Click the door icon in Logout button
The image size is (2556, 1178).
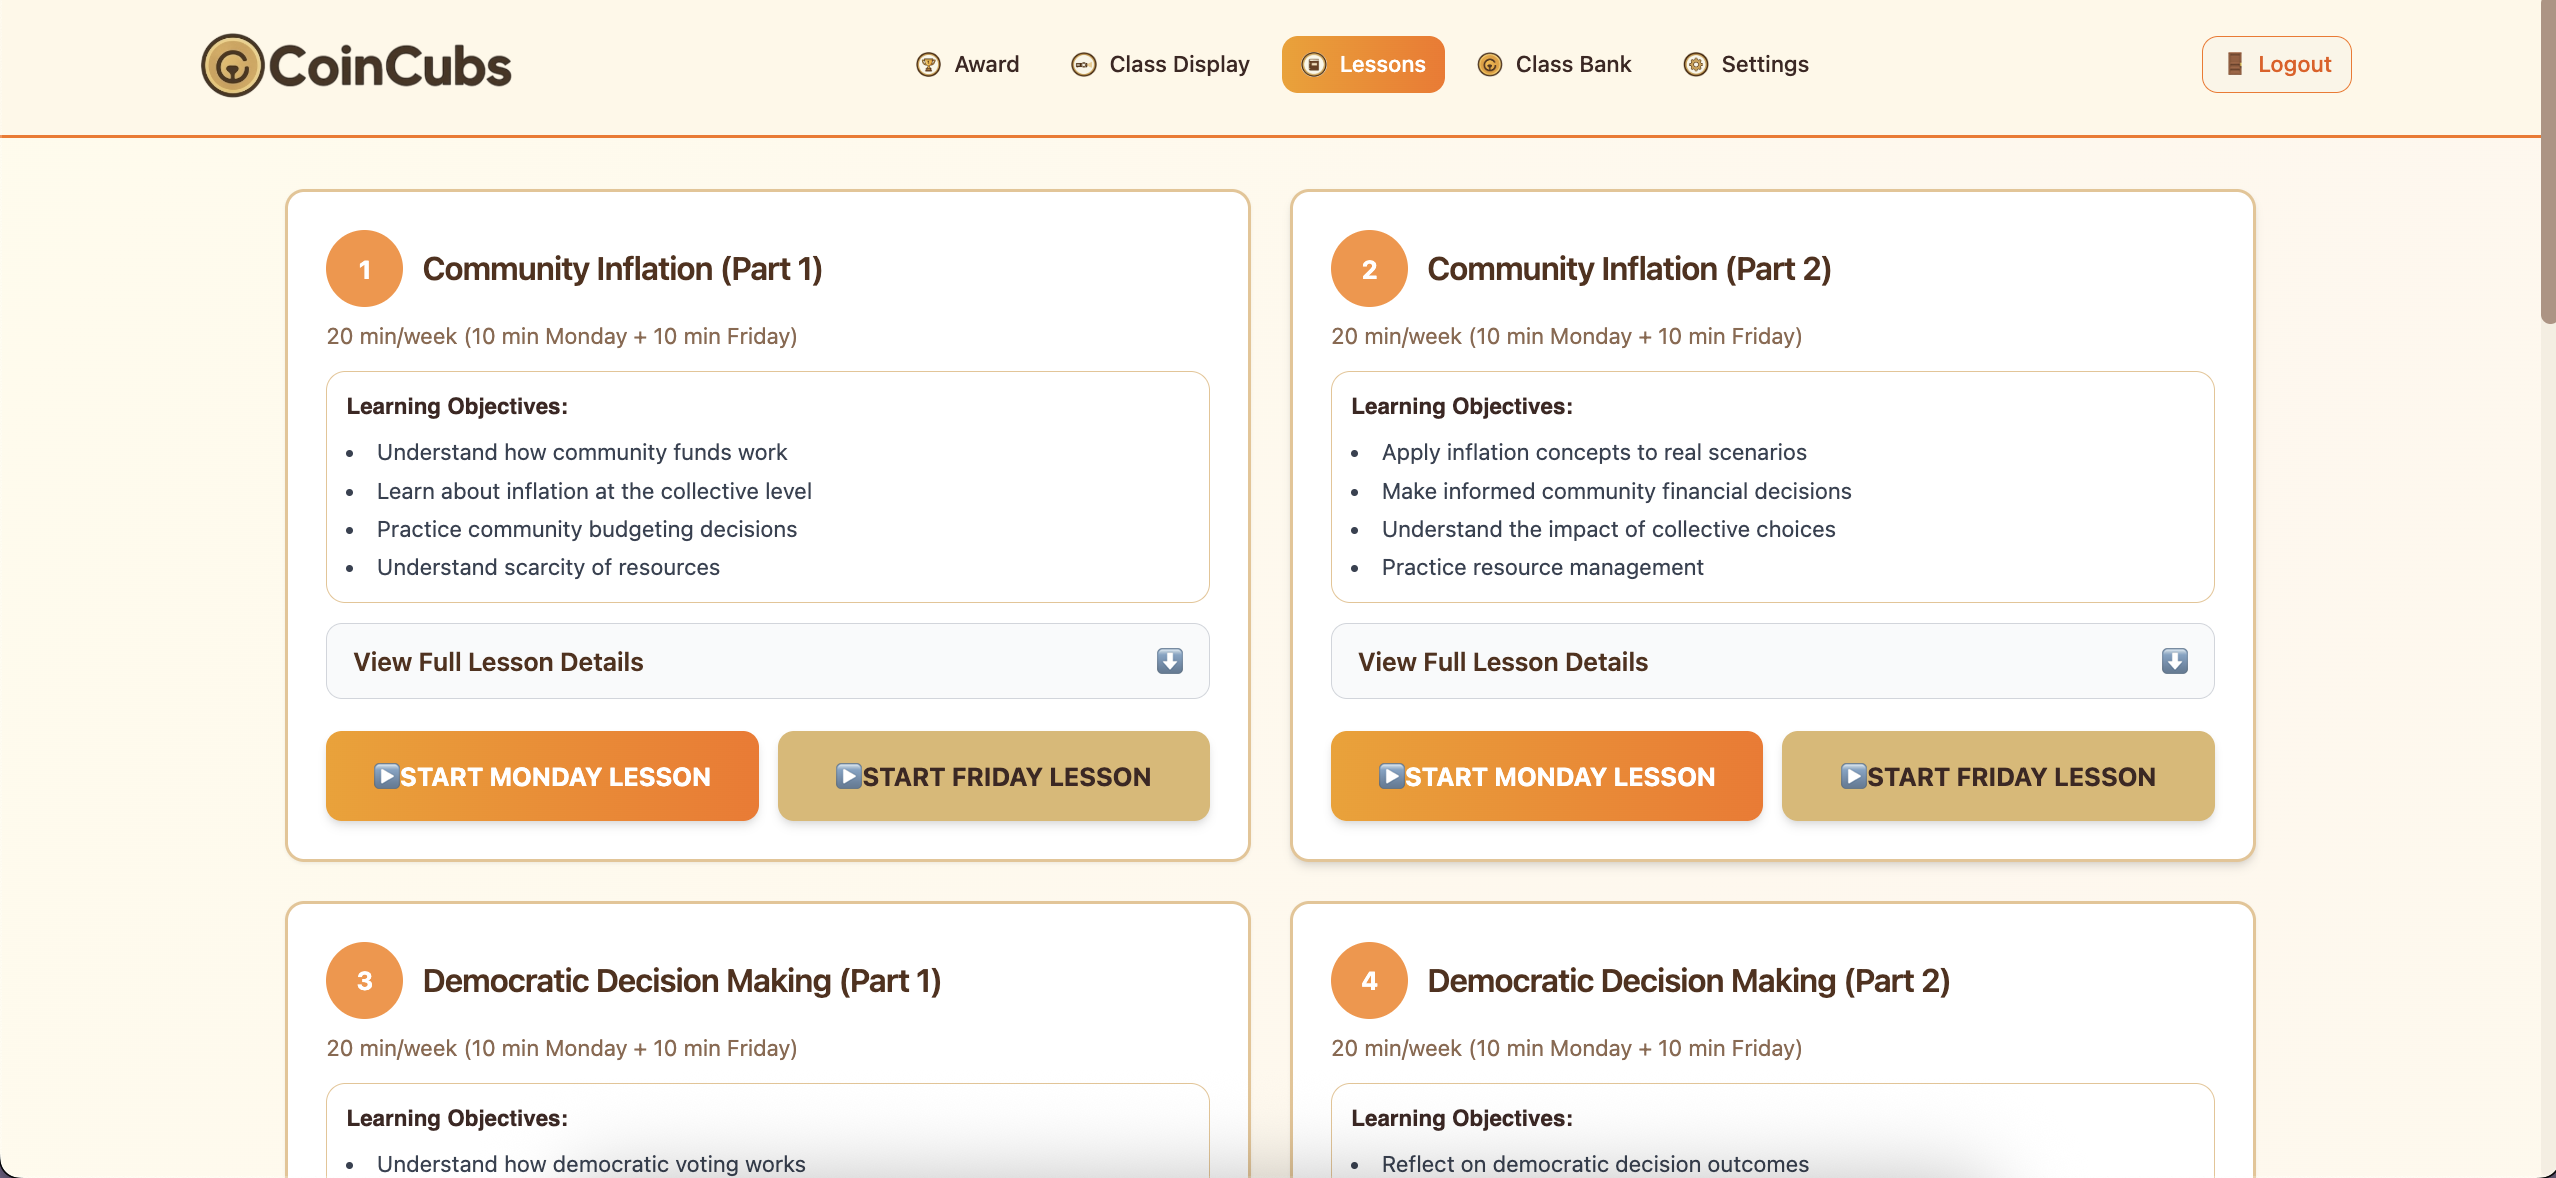click(x=2234, y=65)
